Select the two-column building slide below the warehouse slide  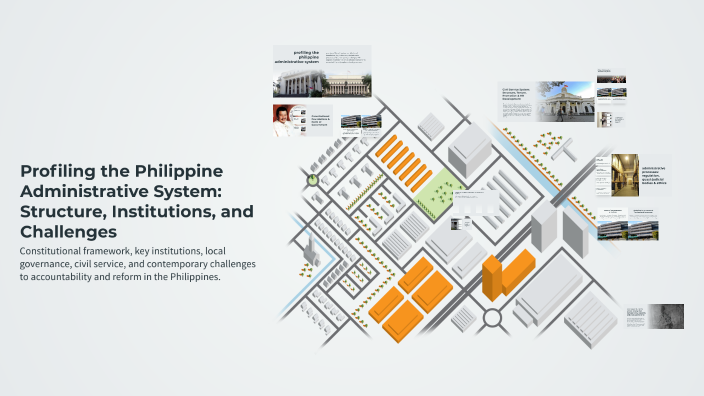coord(628,224)
